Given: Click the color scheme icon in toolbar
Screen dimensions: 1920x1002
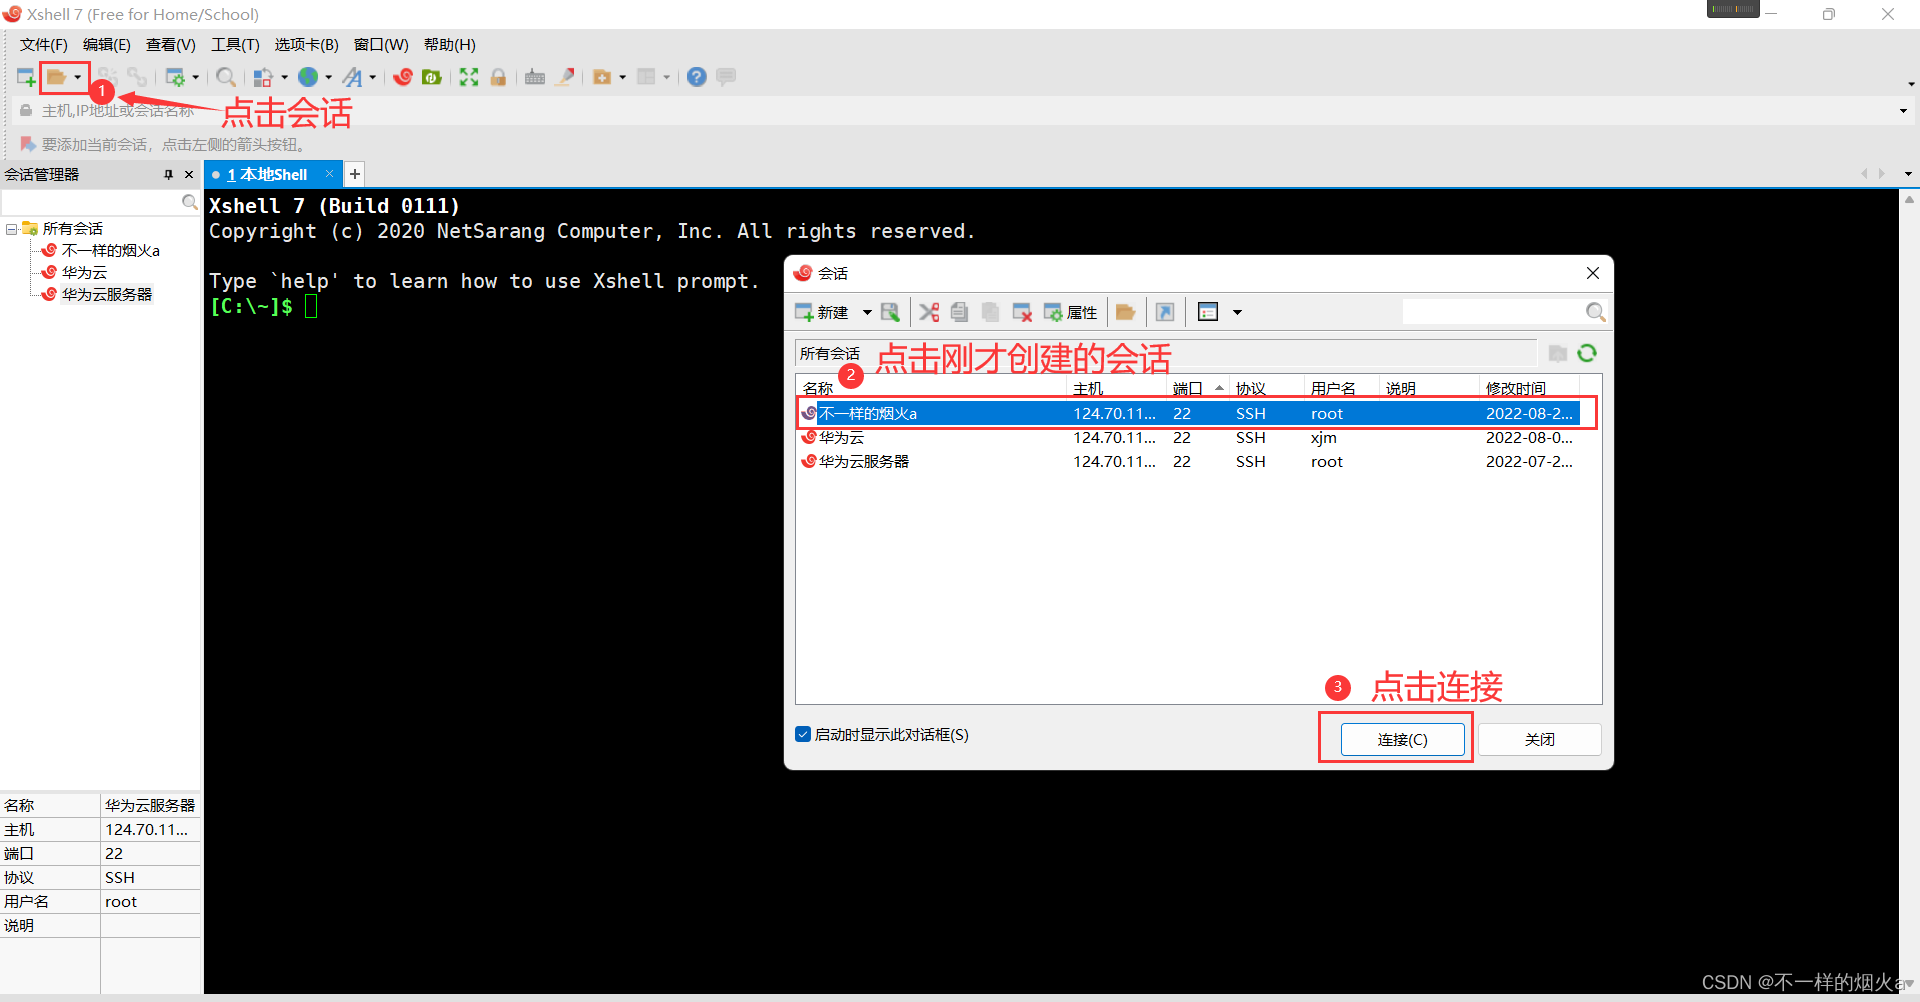Looking at the screenshot, I should point(263,77).
